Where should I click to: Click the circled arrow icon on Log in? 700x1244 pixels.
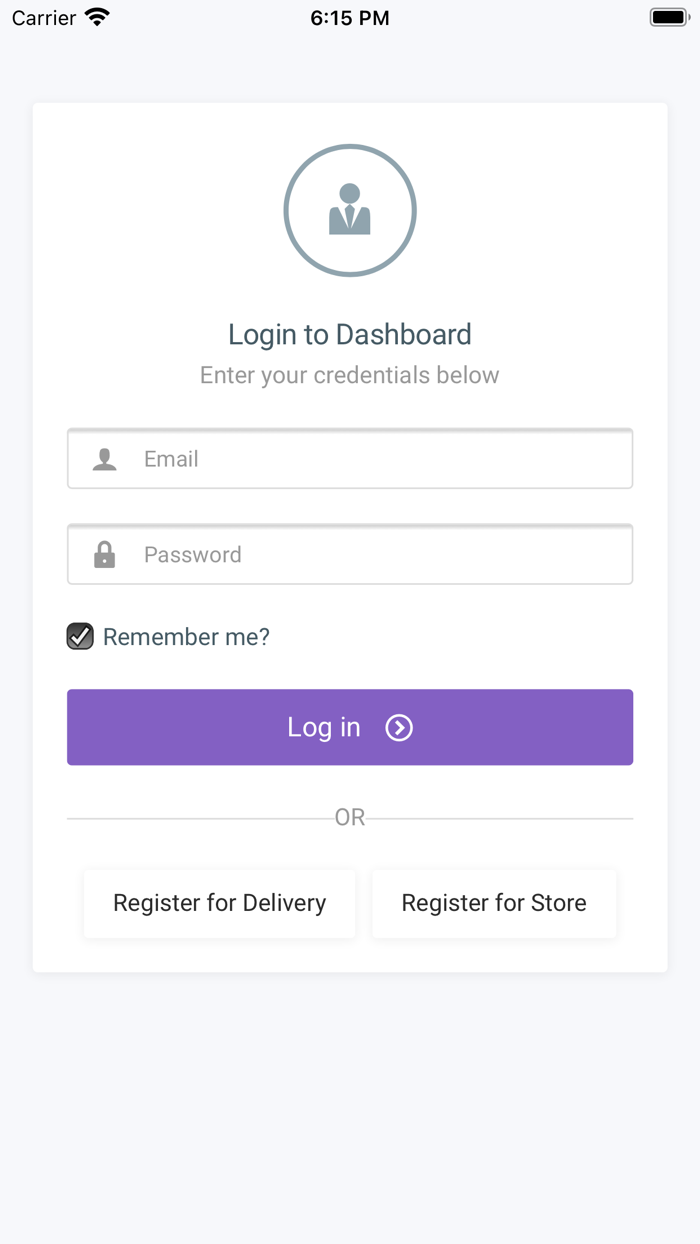pyautogui.click(x=399, y=728)
